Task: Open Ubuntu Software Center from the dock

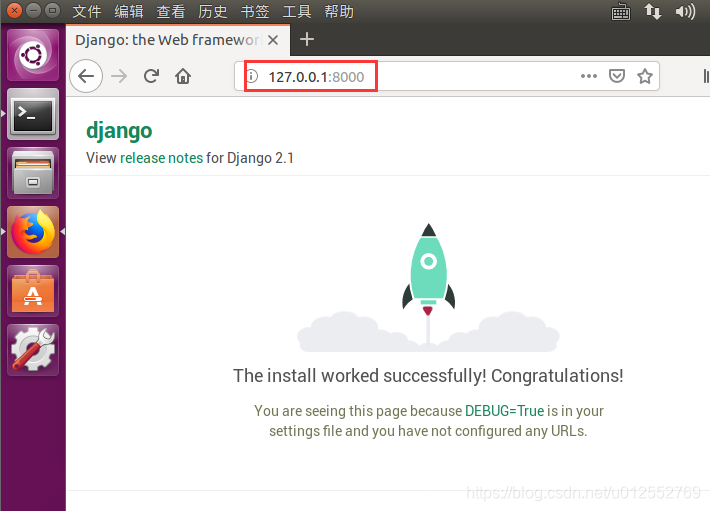Action: [x=33, y=291]
